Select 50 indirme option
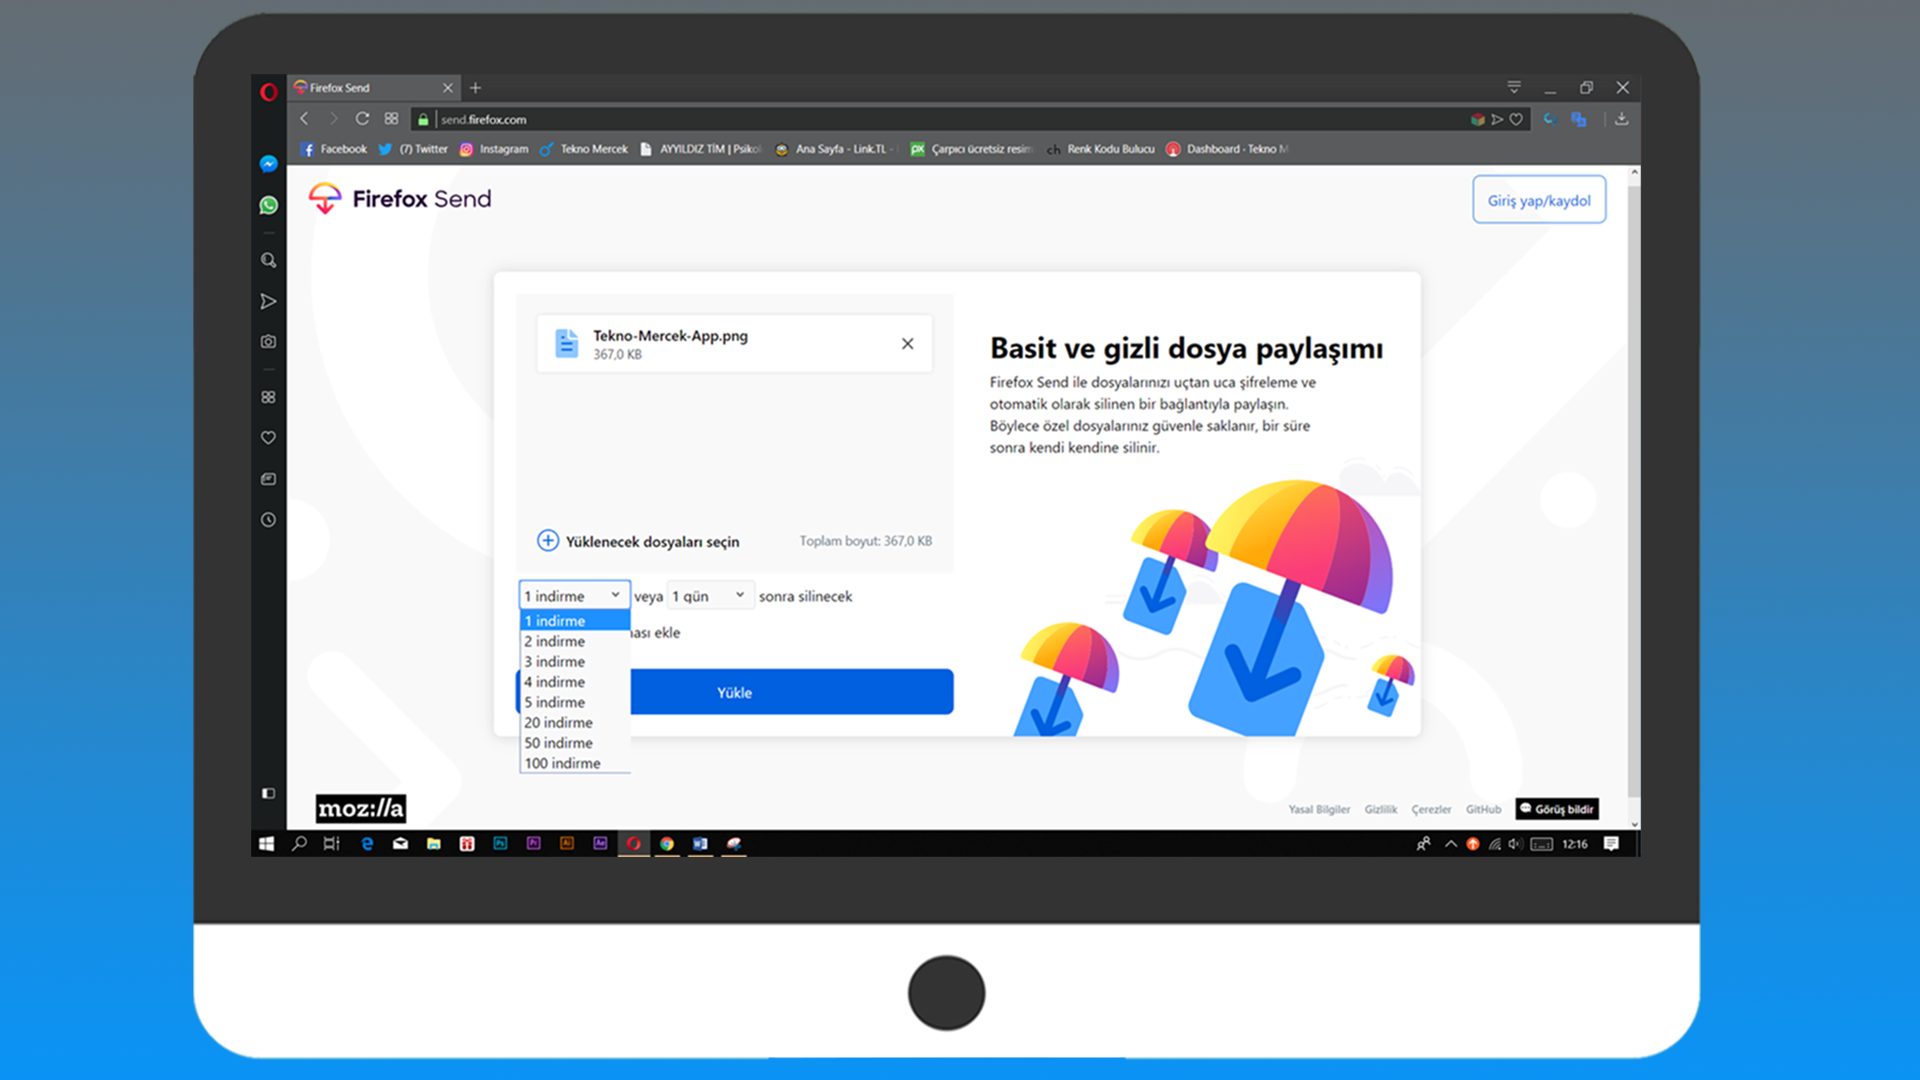Viewport: 1920px width, 1080px height. pyautogui.click(x=575, y=743)
